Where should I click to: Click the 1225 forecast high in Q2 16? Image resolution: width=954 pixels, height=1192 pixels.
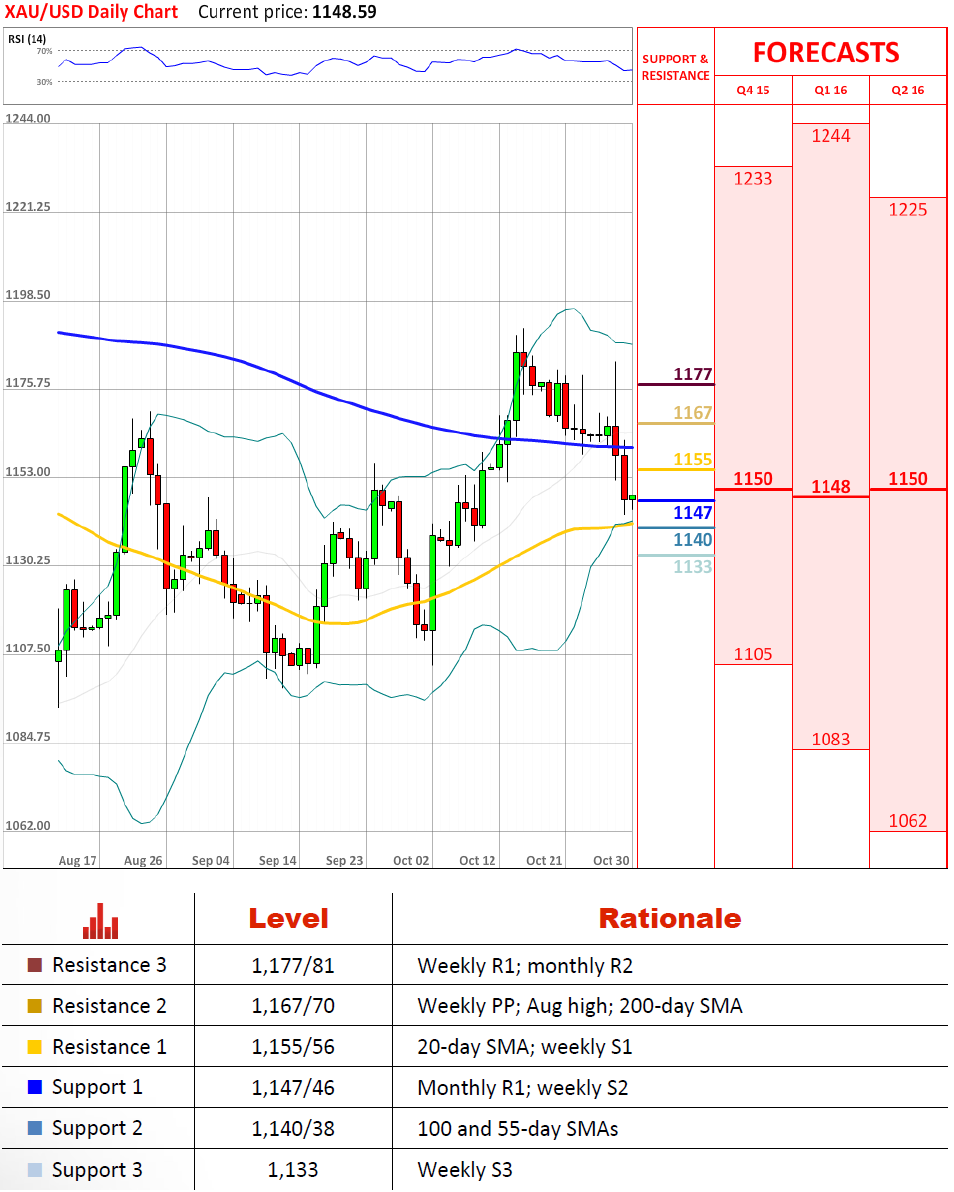coord(908,210)
